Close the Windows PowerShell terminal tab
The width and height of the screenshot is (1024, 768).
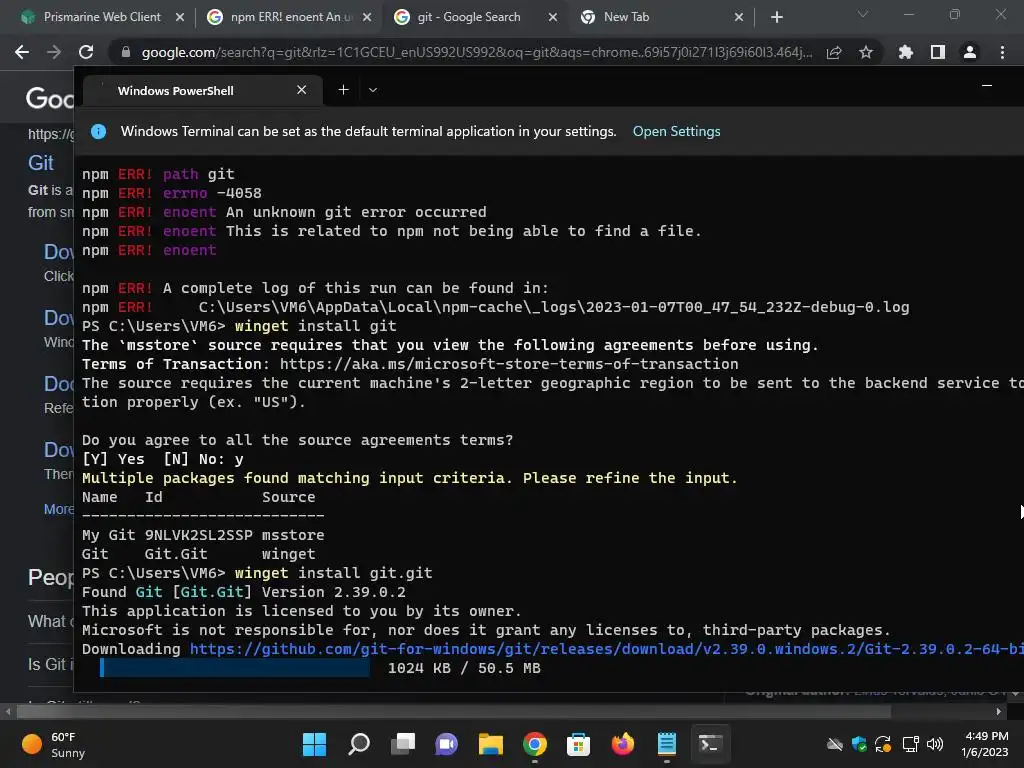pos(301,89)
